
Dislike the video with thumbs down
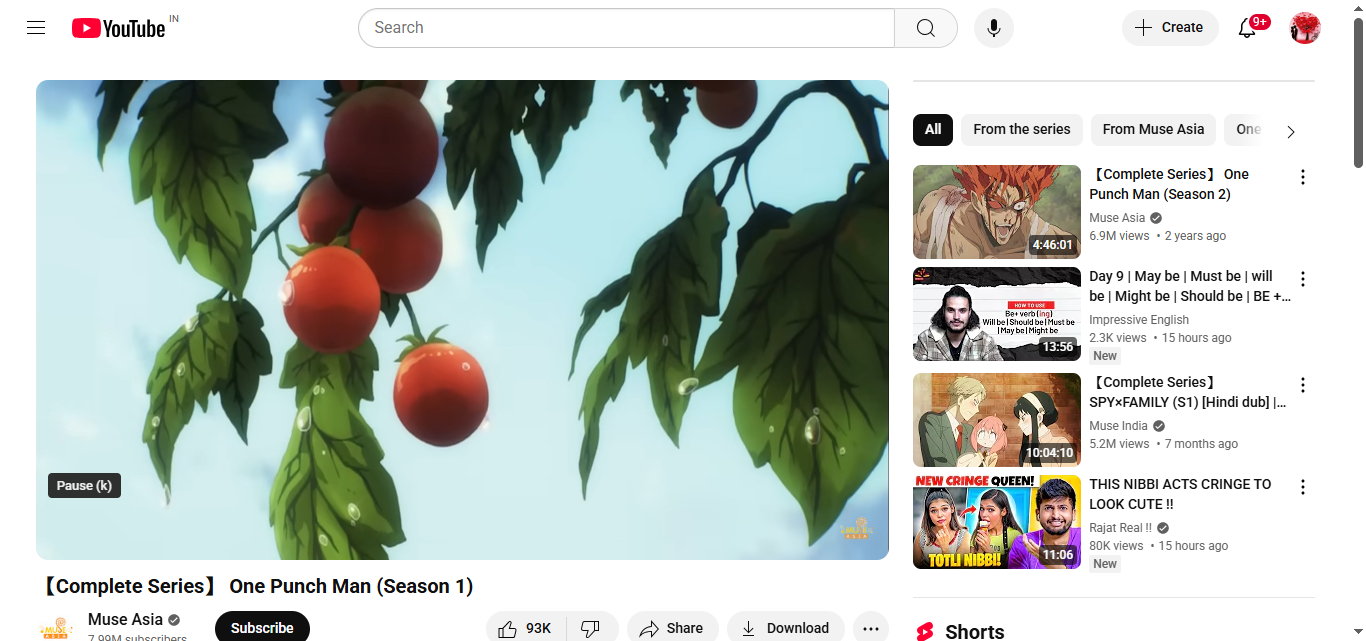click(592, 628)
